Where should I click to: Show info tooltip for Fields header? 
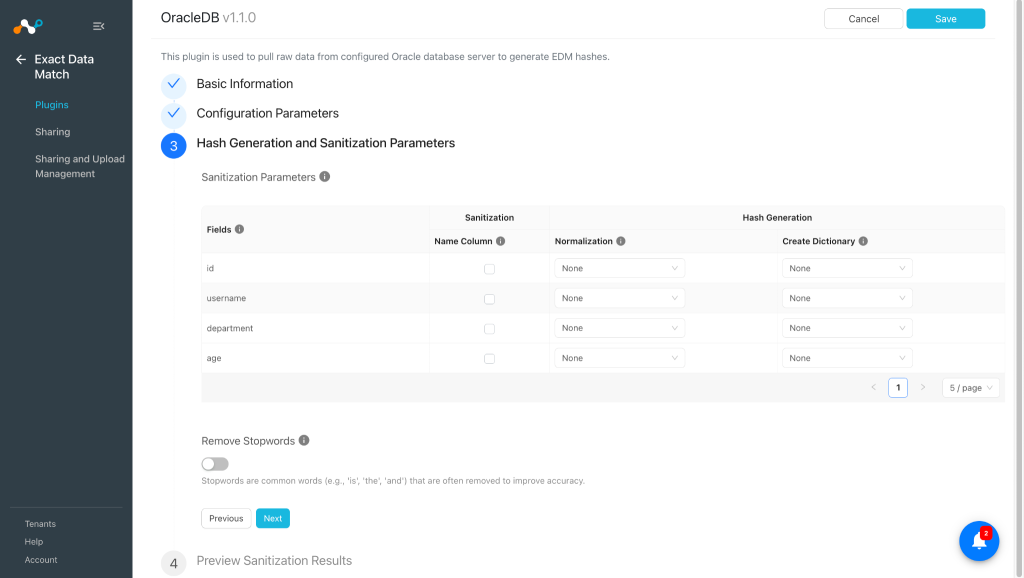point(240,229)
